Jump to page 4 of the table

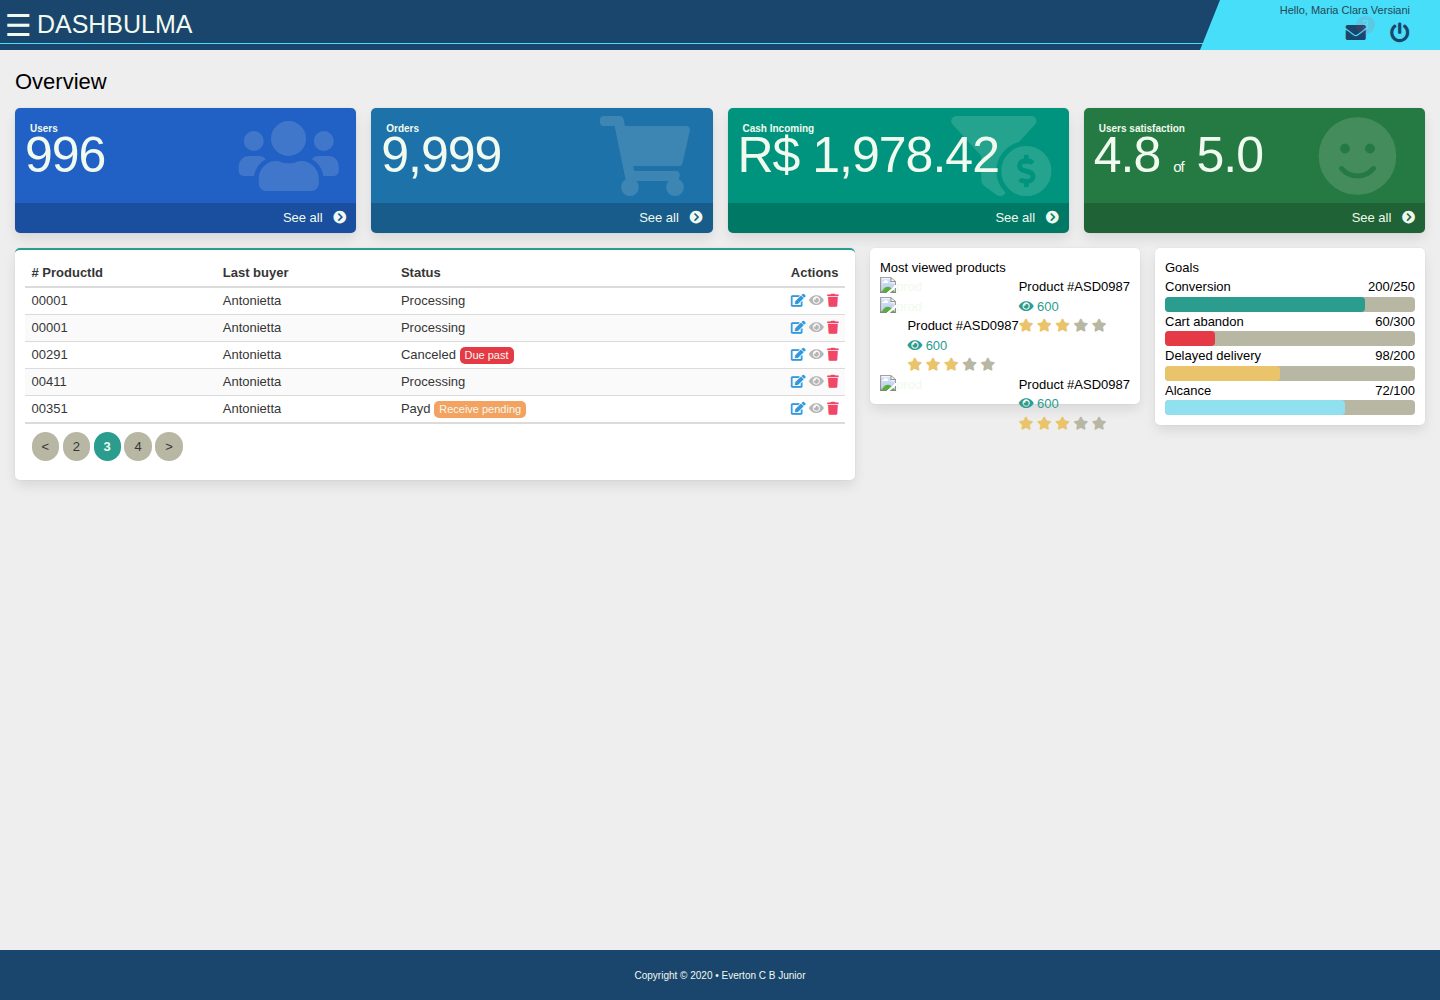pos(138,447)
